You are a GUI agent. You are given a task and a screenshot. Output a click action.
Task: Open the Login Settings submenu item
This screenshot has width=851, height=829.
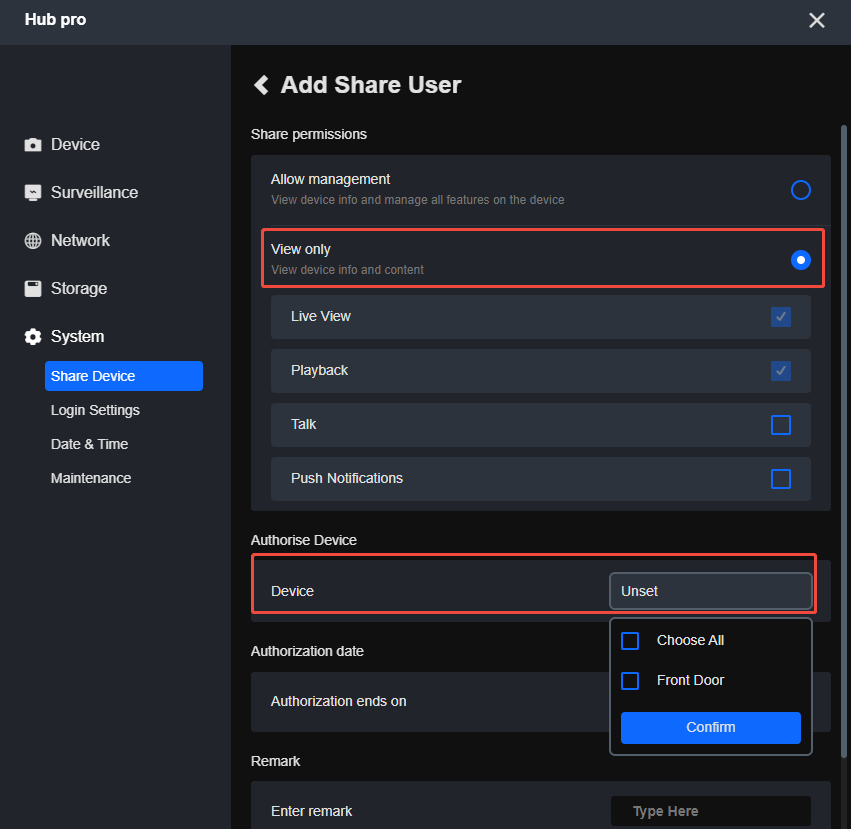[95, 410]
